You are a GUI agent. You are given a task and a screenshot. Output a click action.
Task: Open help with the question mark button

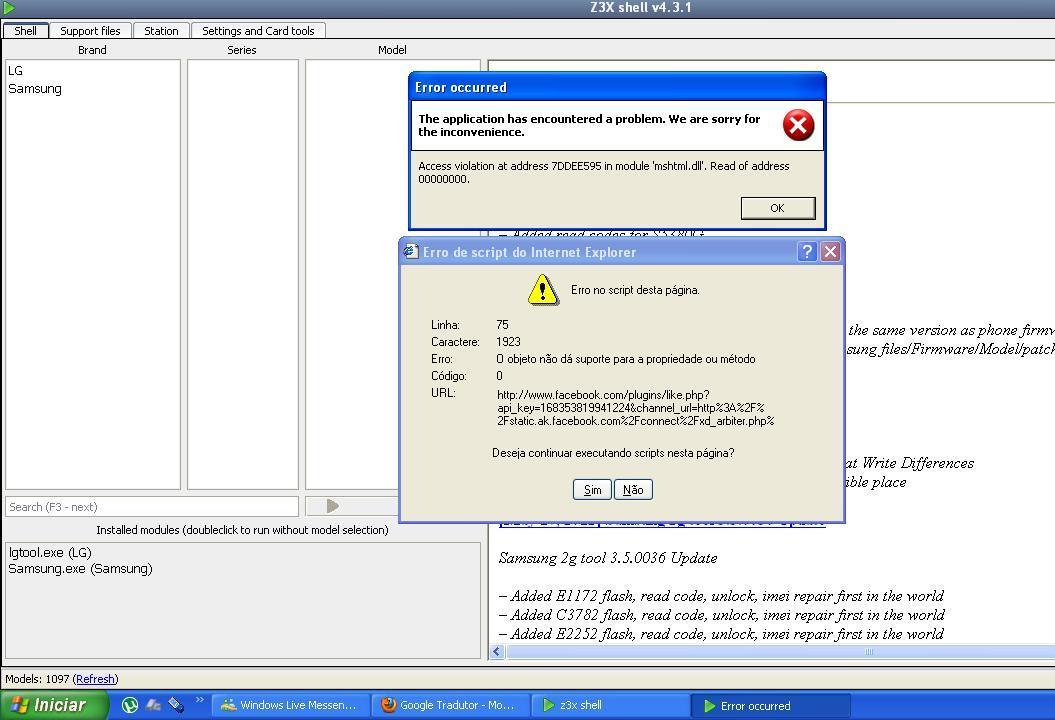coord(807,252)
